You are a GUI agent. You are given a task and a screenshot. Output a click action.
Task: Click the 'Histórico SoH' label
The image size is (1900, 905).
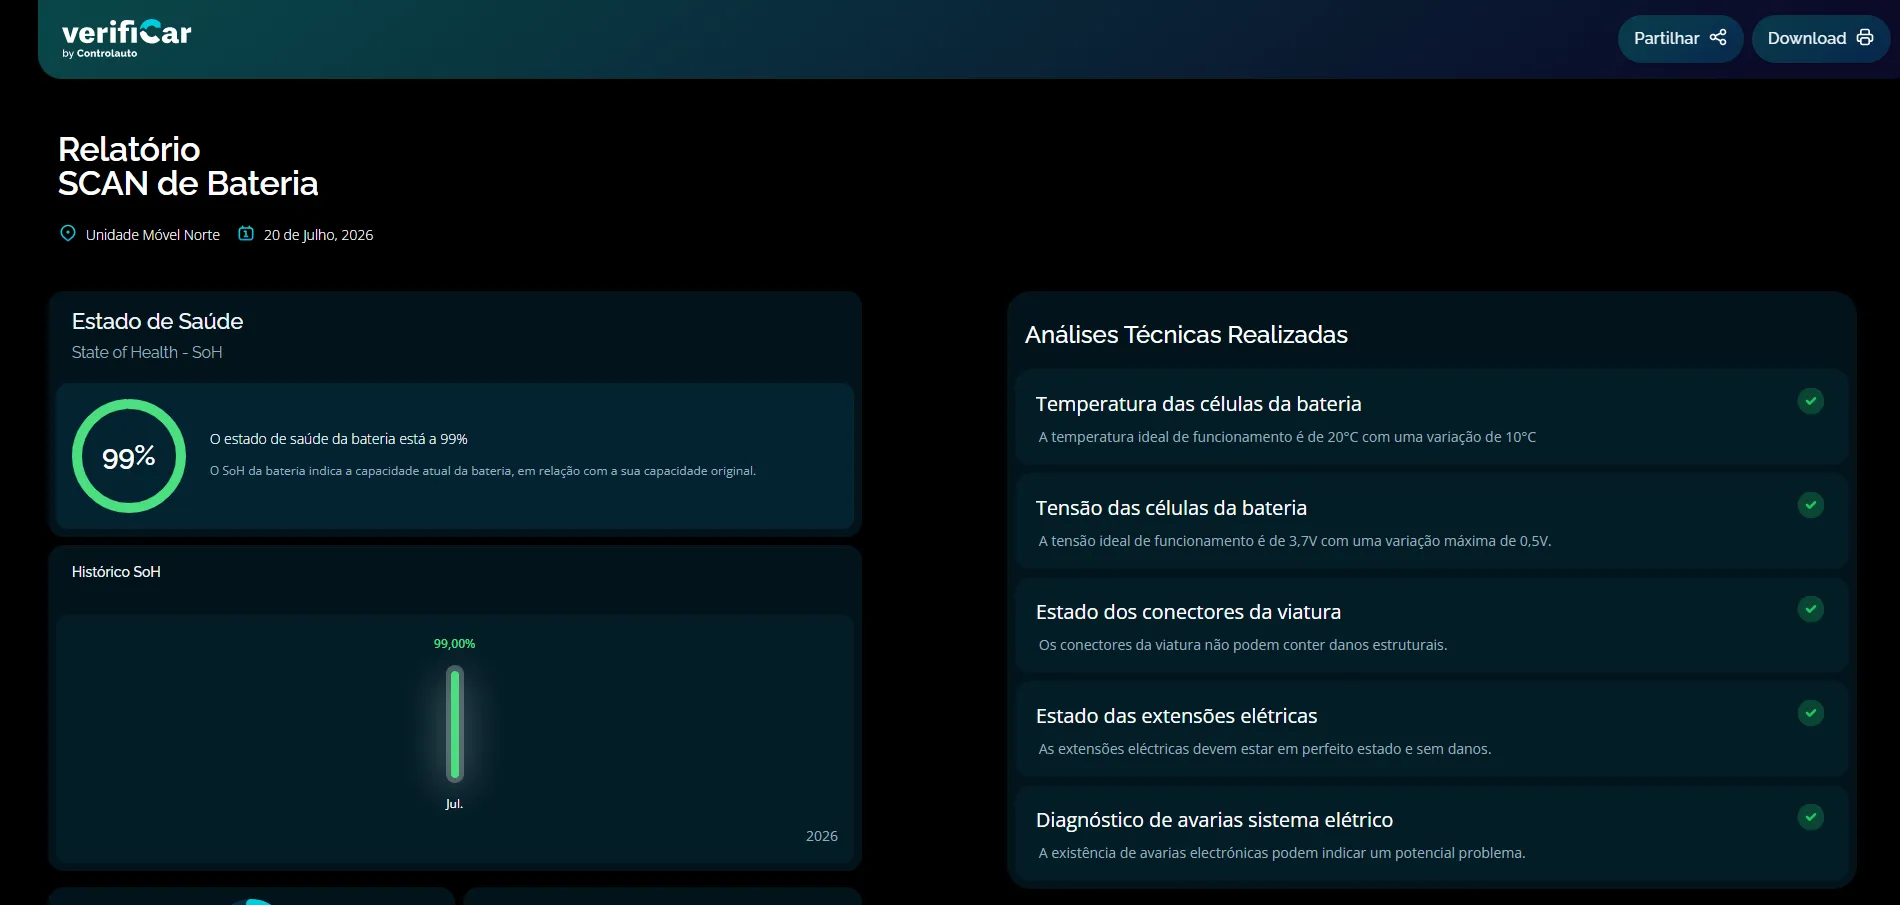116,572
